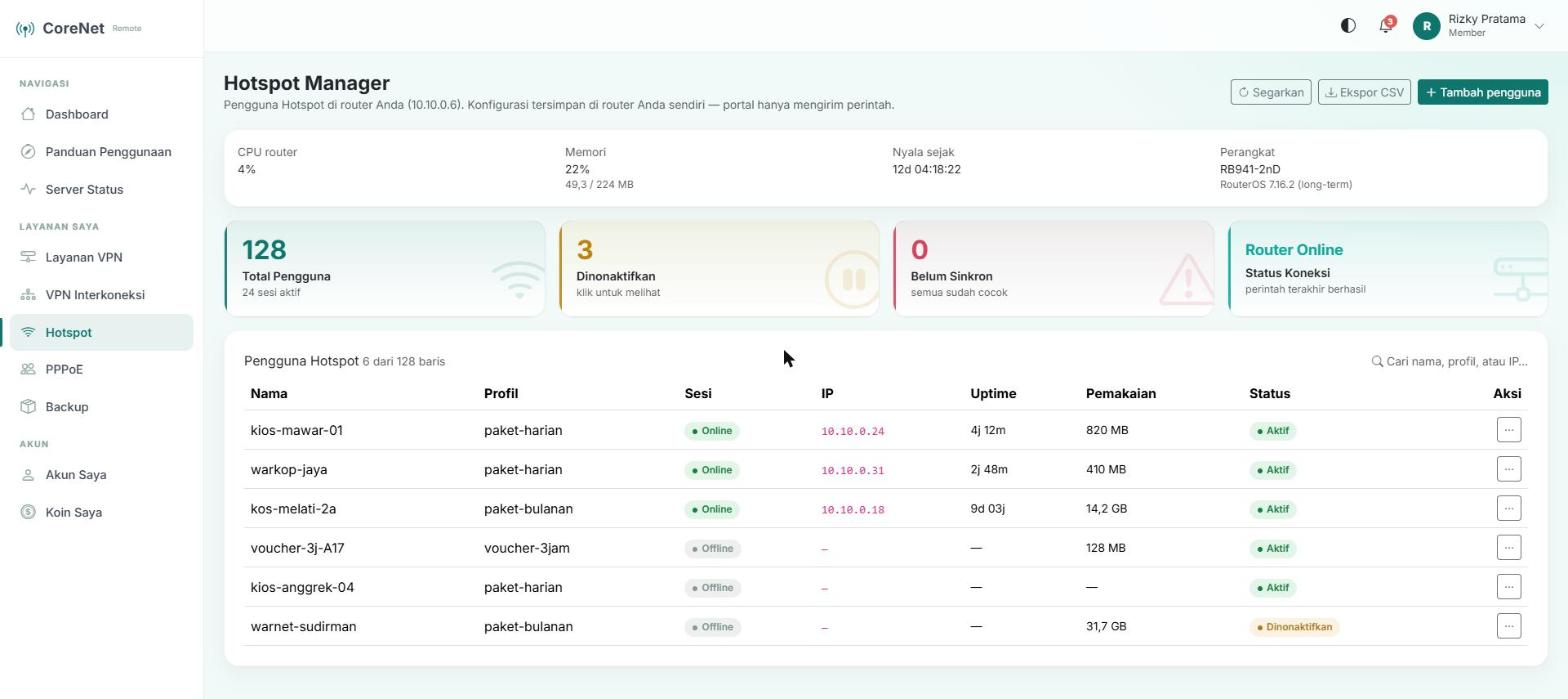Click uptime value 12d 04:18:22
This screenshot has width=1568, height=699.
[926, 169]
